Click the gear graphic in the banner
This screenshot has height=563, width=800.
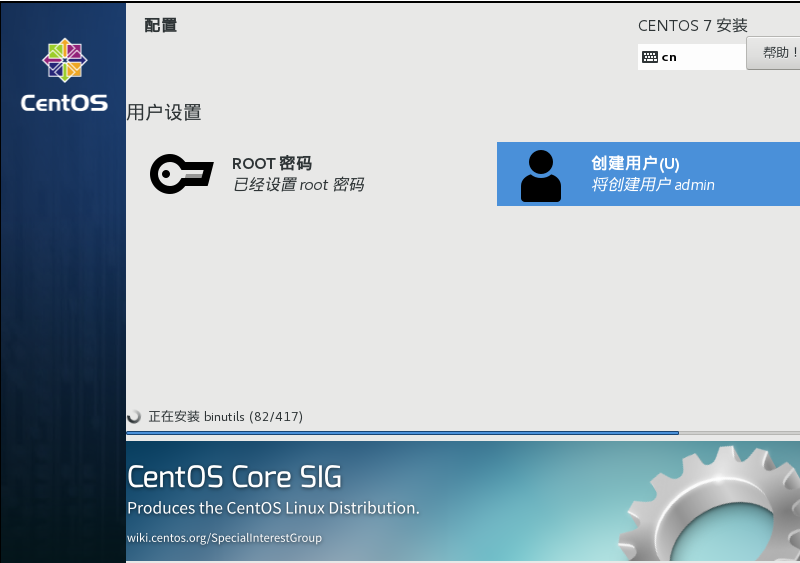point(709,503)
